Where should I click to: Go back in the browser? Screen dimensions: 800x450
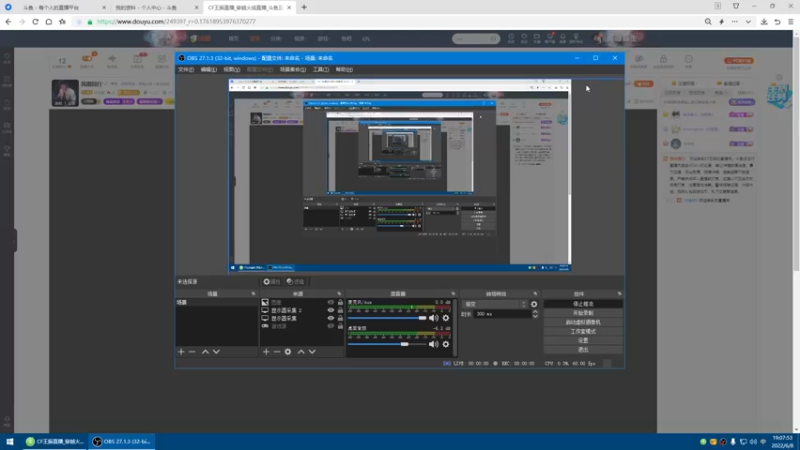click(8, 21)
